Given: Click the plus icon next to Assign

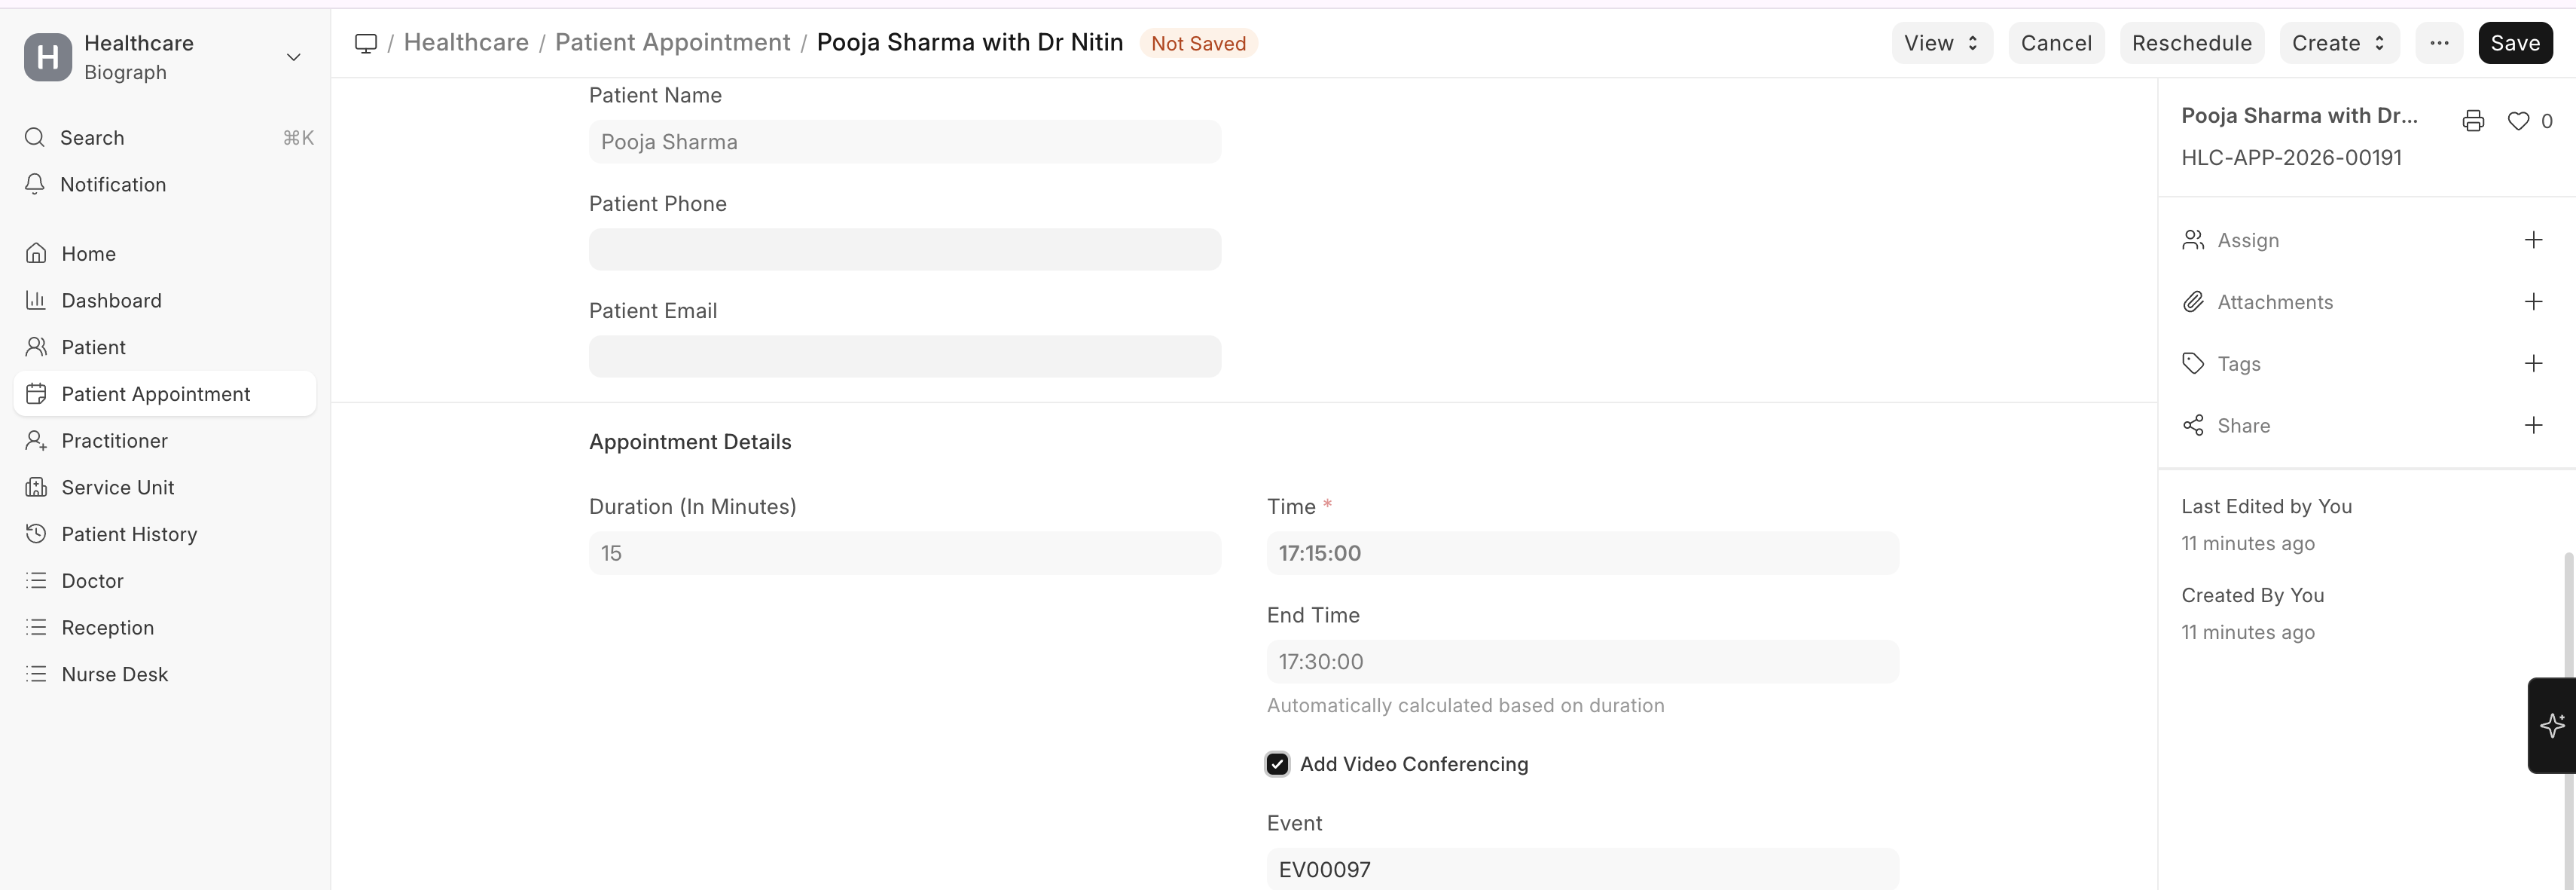Looking at the screenshot, I should pos(2533,240).
